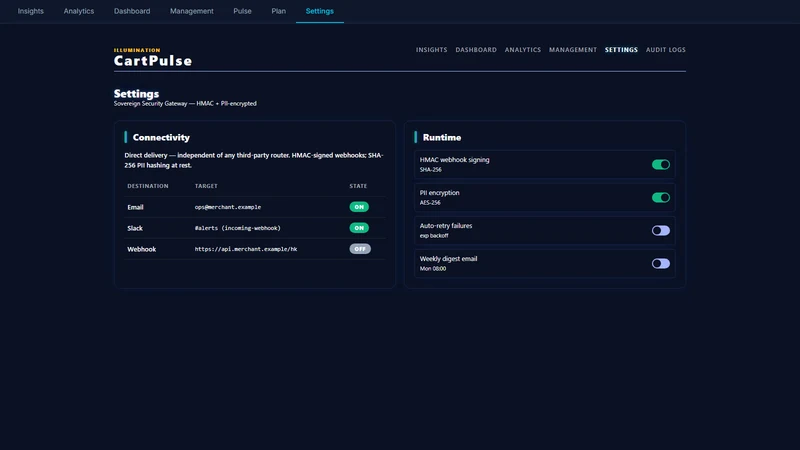Open AUDIT LOGS page
Screen dimensions: 800x450
pyautogui.click(x=665, y=50)
